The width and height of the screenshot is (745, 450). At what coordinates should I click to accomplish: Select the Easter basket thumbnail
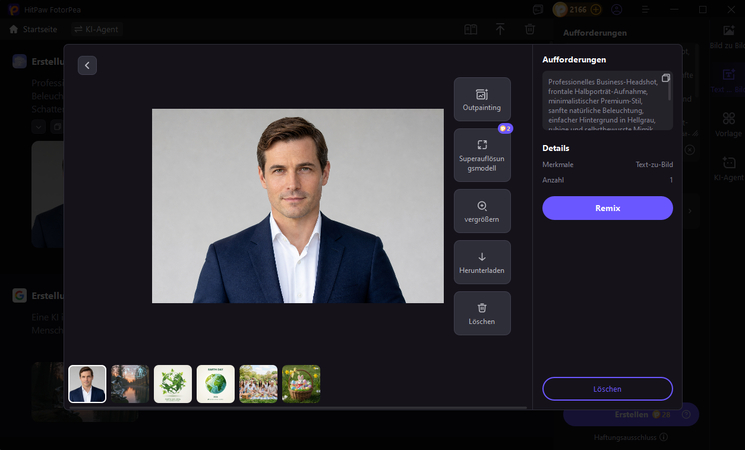pyautogui.click(x=301, y=384)
